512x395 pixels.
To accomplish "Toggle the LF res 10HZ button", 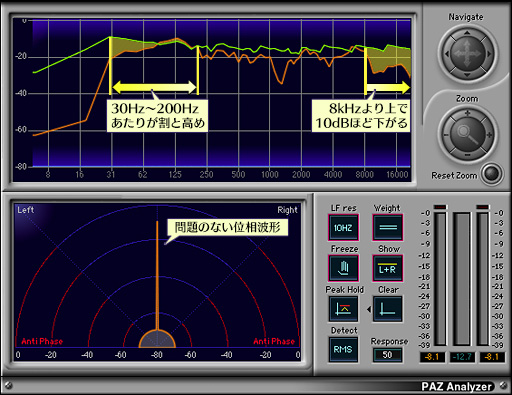I will (x=343, y=228).
